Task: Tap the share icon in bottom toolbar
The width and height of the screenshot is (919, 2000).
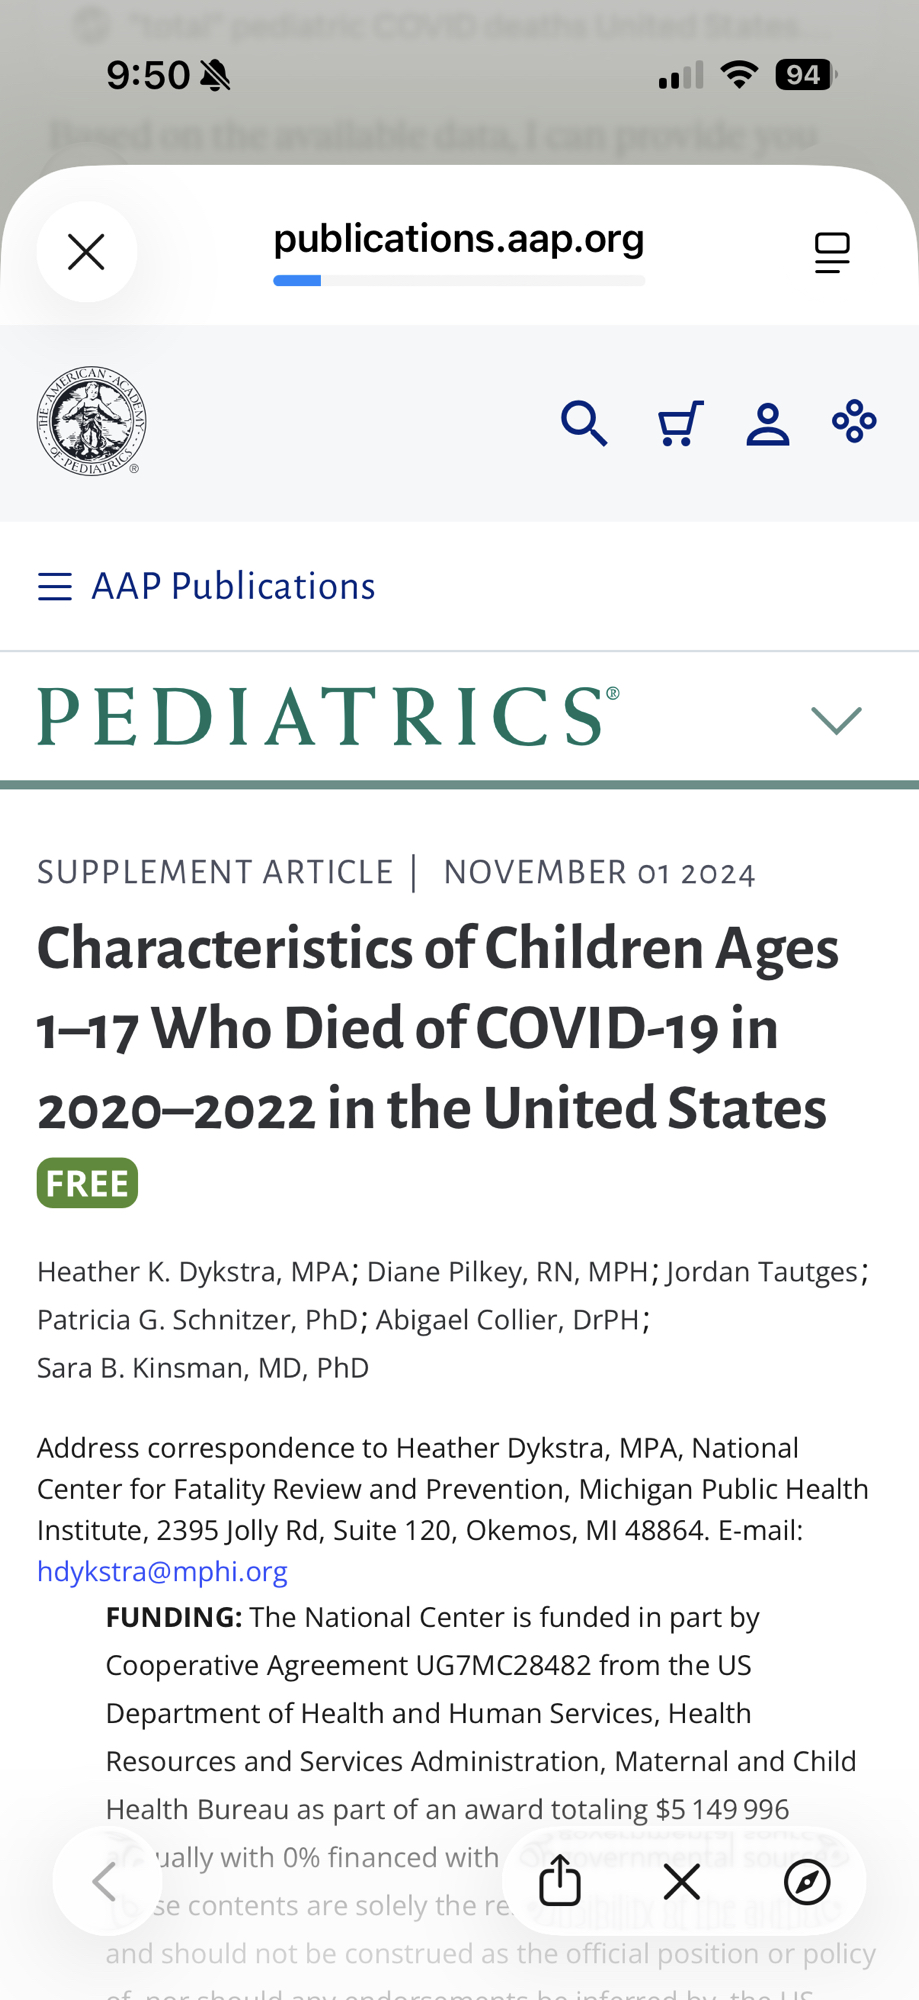Action: (x=560, y=1882)
